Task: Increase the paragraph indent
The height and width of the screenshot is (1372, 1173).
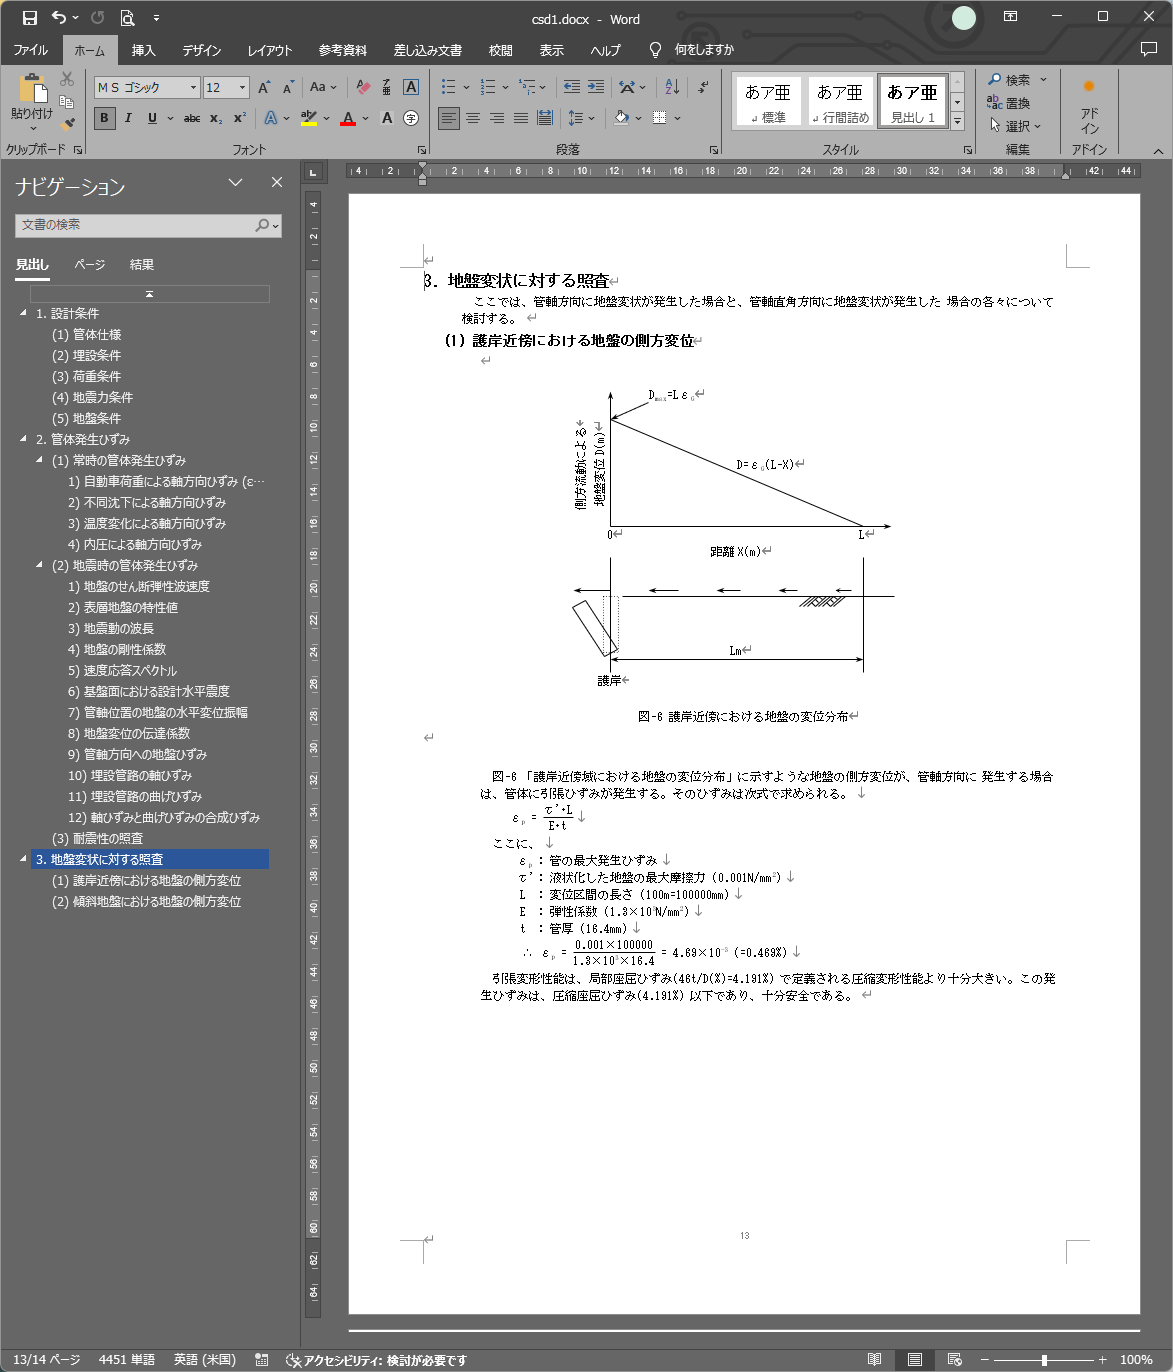Action: click(x=596, y=87)
